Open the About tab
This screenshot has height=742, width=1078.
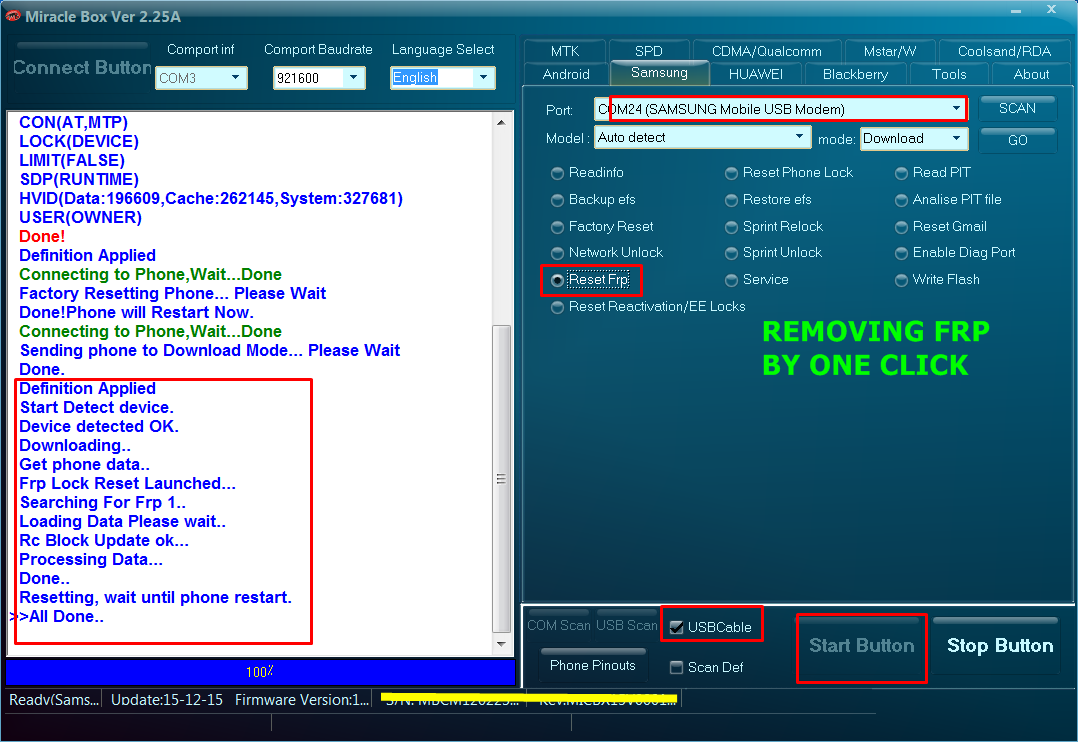(1031, 74)
